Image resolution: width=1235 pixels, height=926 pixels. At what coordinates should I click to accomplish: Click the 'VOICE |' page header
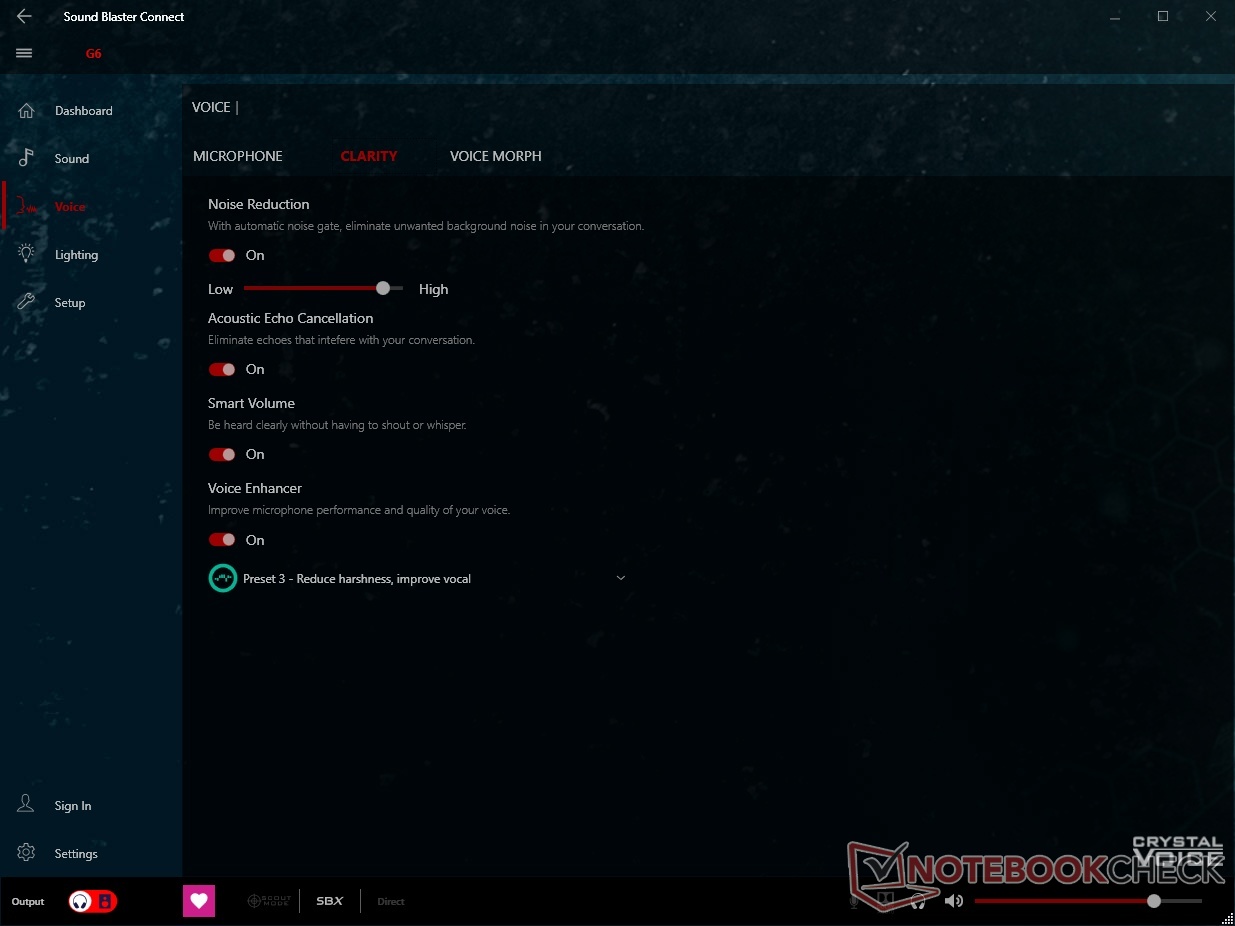click(215, 107)
